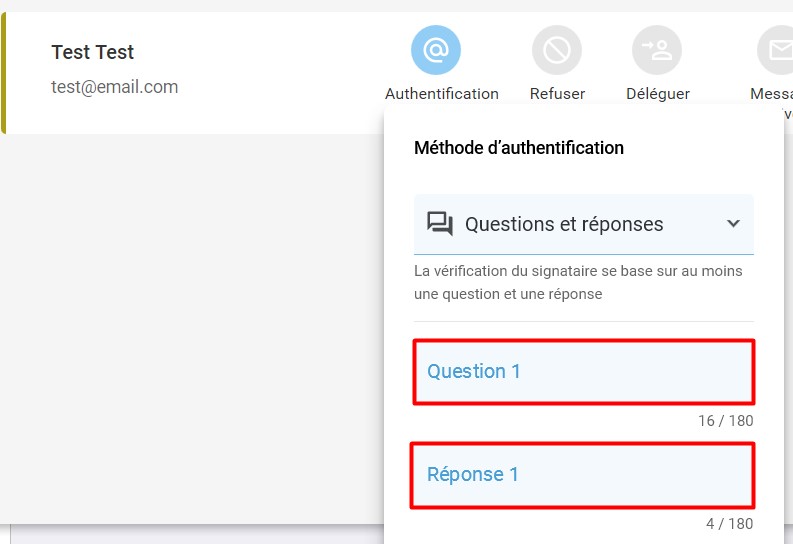Click the blue Authentification @ icon
This screenshot has width=793, height=544.
coord(435,50)
